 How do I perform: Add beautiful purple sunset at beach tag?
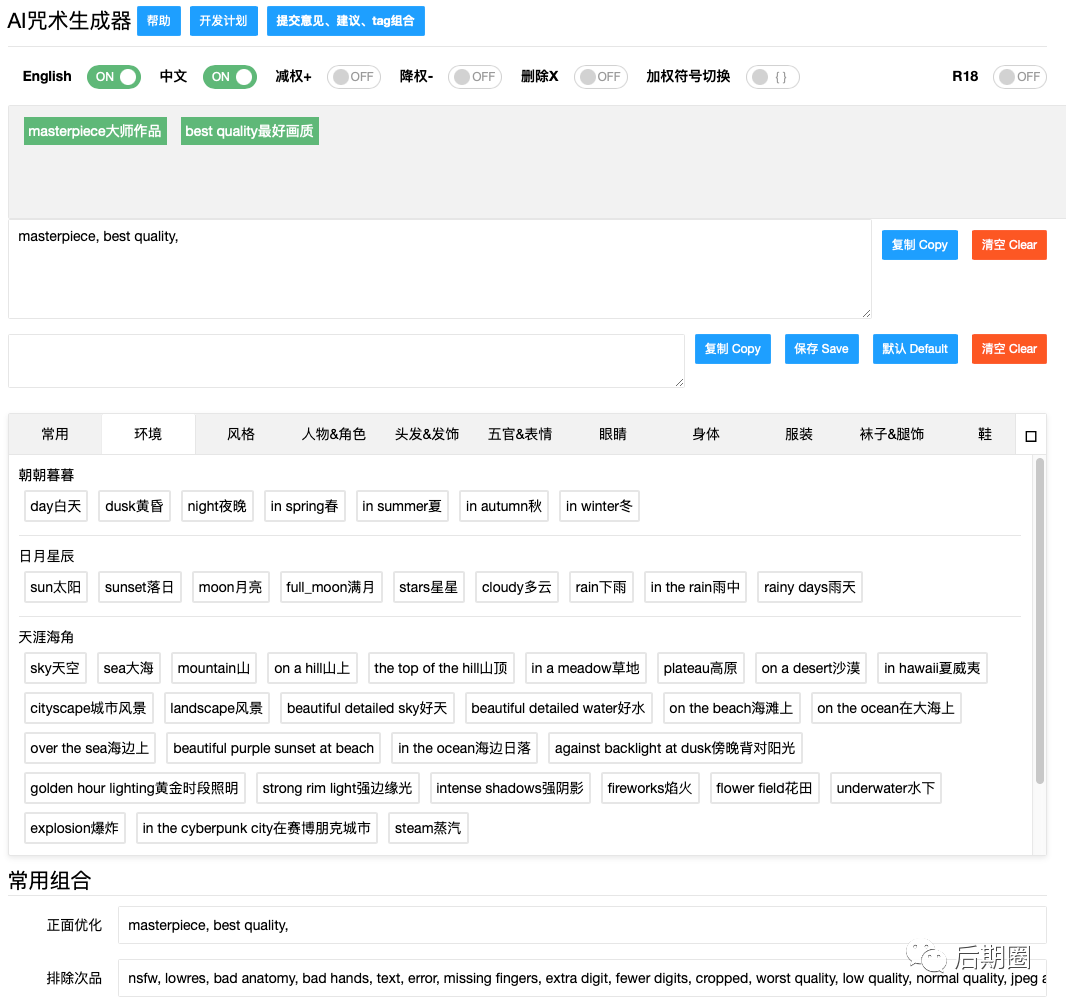click(x=273, y=748)
